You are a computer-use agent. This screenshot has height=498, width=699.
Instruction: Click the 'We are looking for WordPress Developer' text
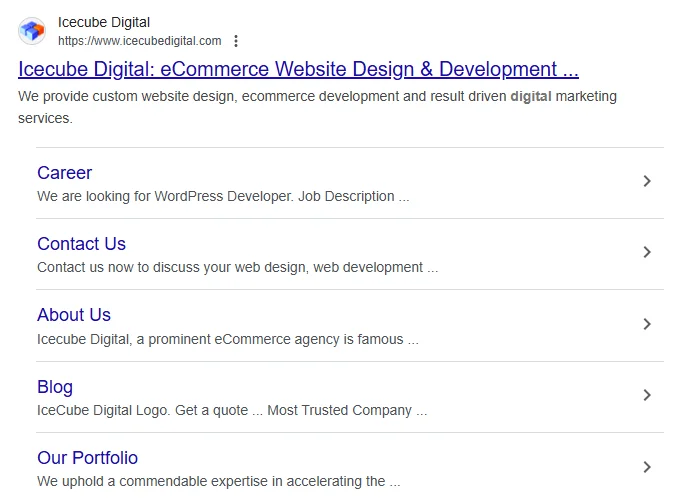click(x=223, y=197)
